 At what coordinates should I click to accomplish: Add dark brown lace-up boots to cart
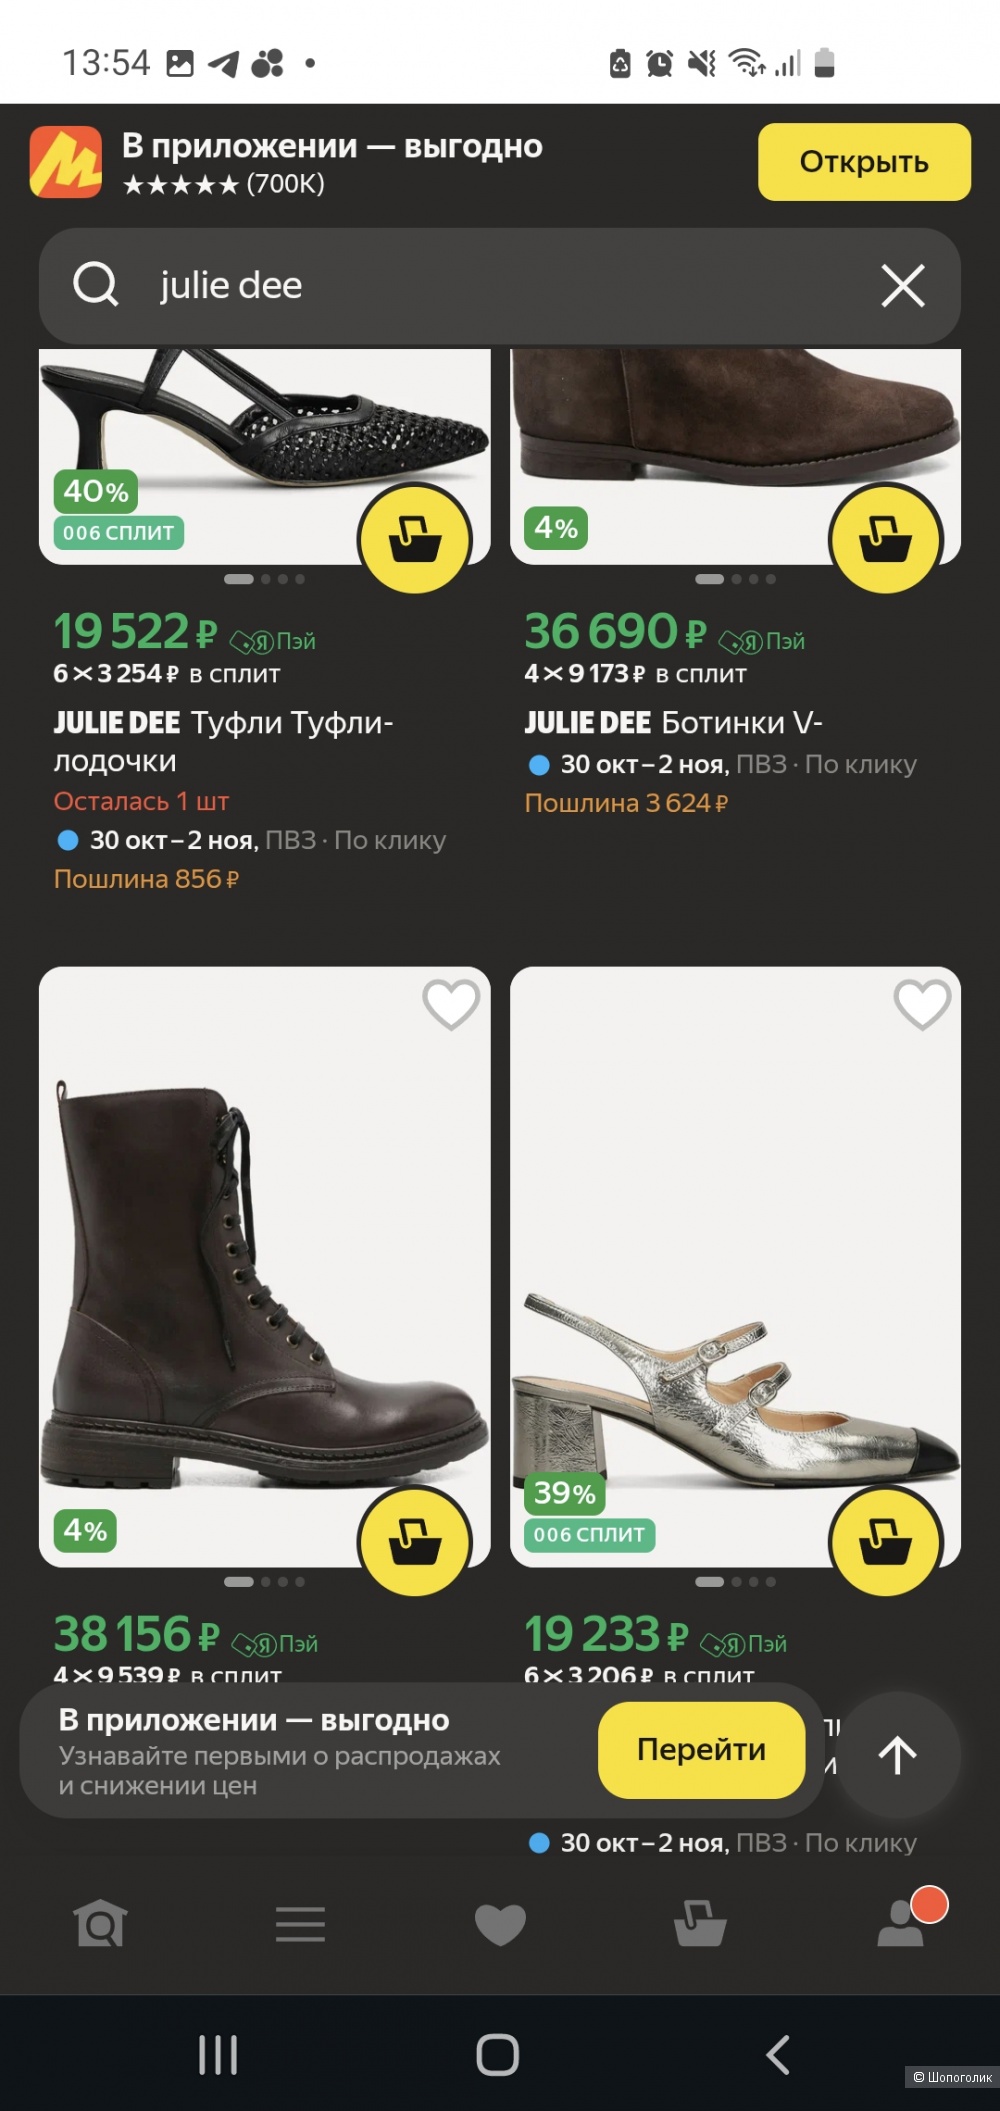[x=415, y=1541]
